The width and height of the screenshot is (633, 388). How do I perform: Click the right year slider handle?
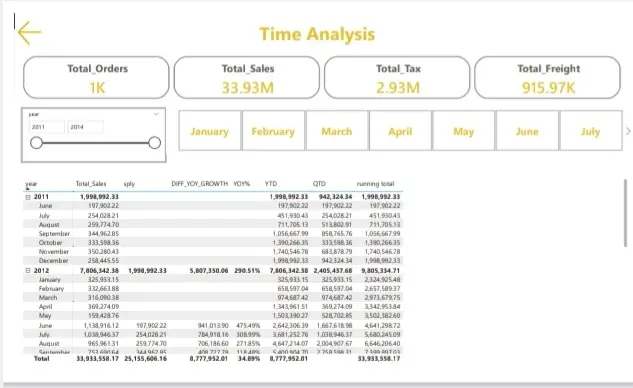click(x=154, y=143)
